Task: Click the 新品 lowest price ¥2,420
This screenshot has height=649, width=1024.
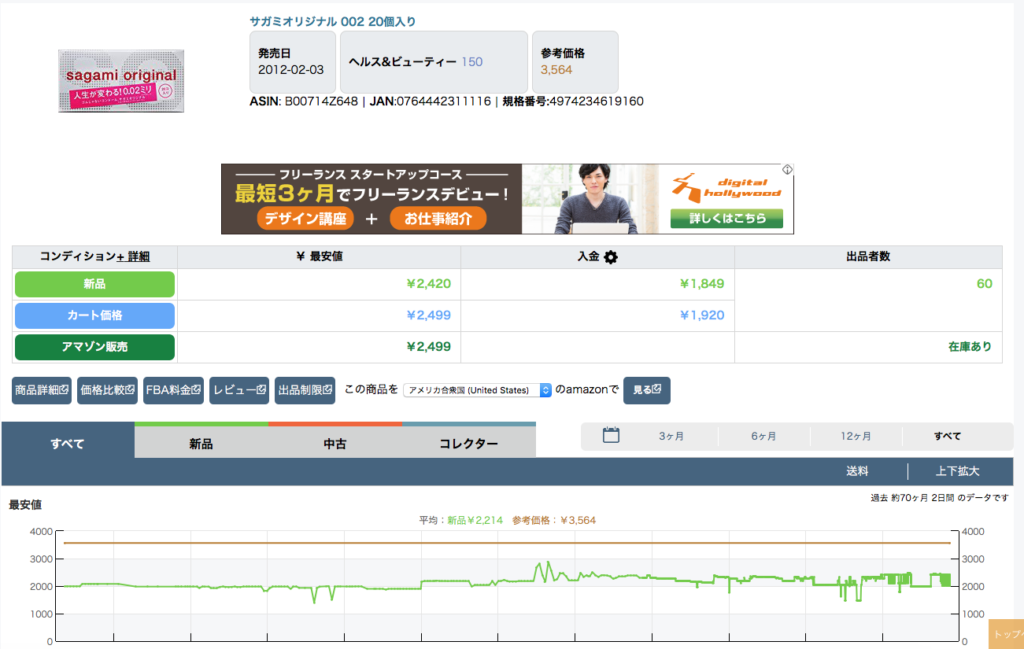Action: pos(428,284)
